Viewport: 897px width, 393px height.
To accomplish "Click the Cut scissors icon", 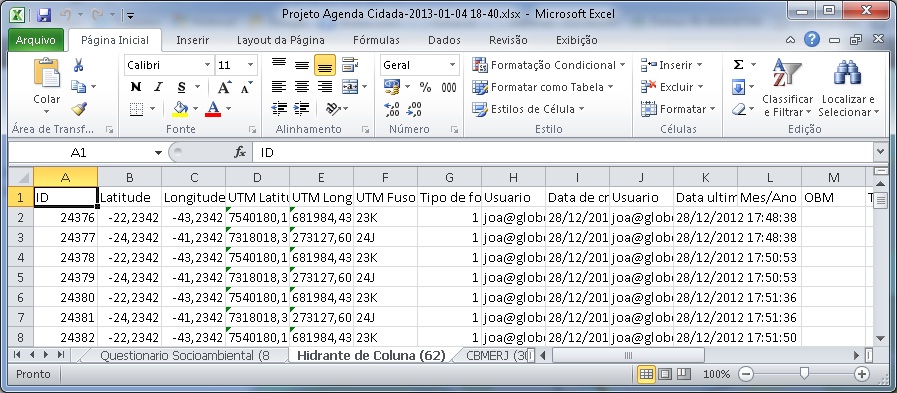I will (78, 65).
